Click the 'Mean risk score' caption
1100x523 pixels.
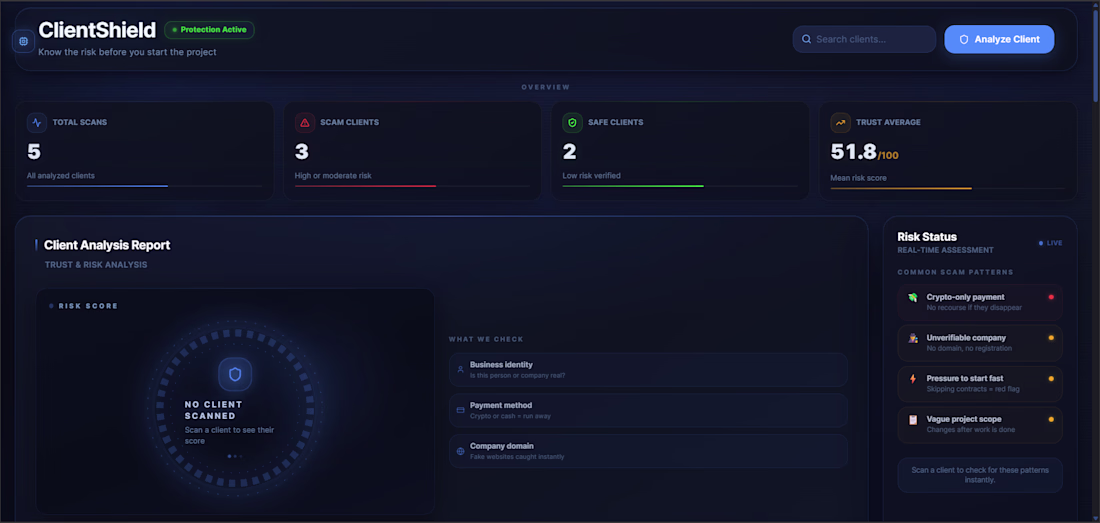(x=858, y=178)
